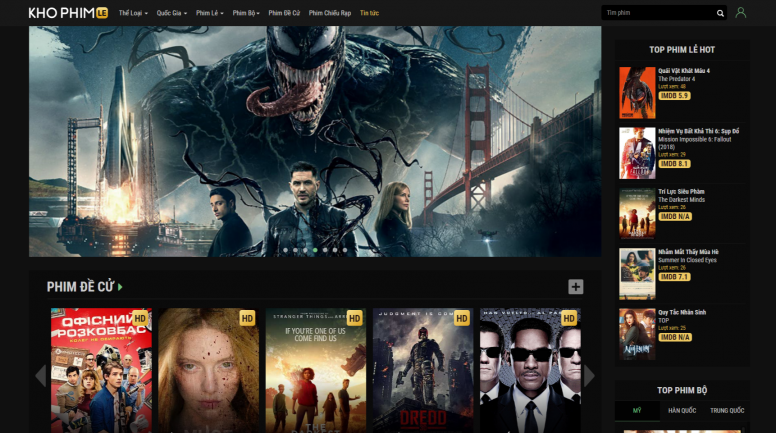This screenshot has width=776, height=433.
Task: Click the right carousel arrow in Phim Đề Cử
Action: coord(590,376)
